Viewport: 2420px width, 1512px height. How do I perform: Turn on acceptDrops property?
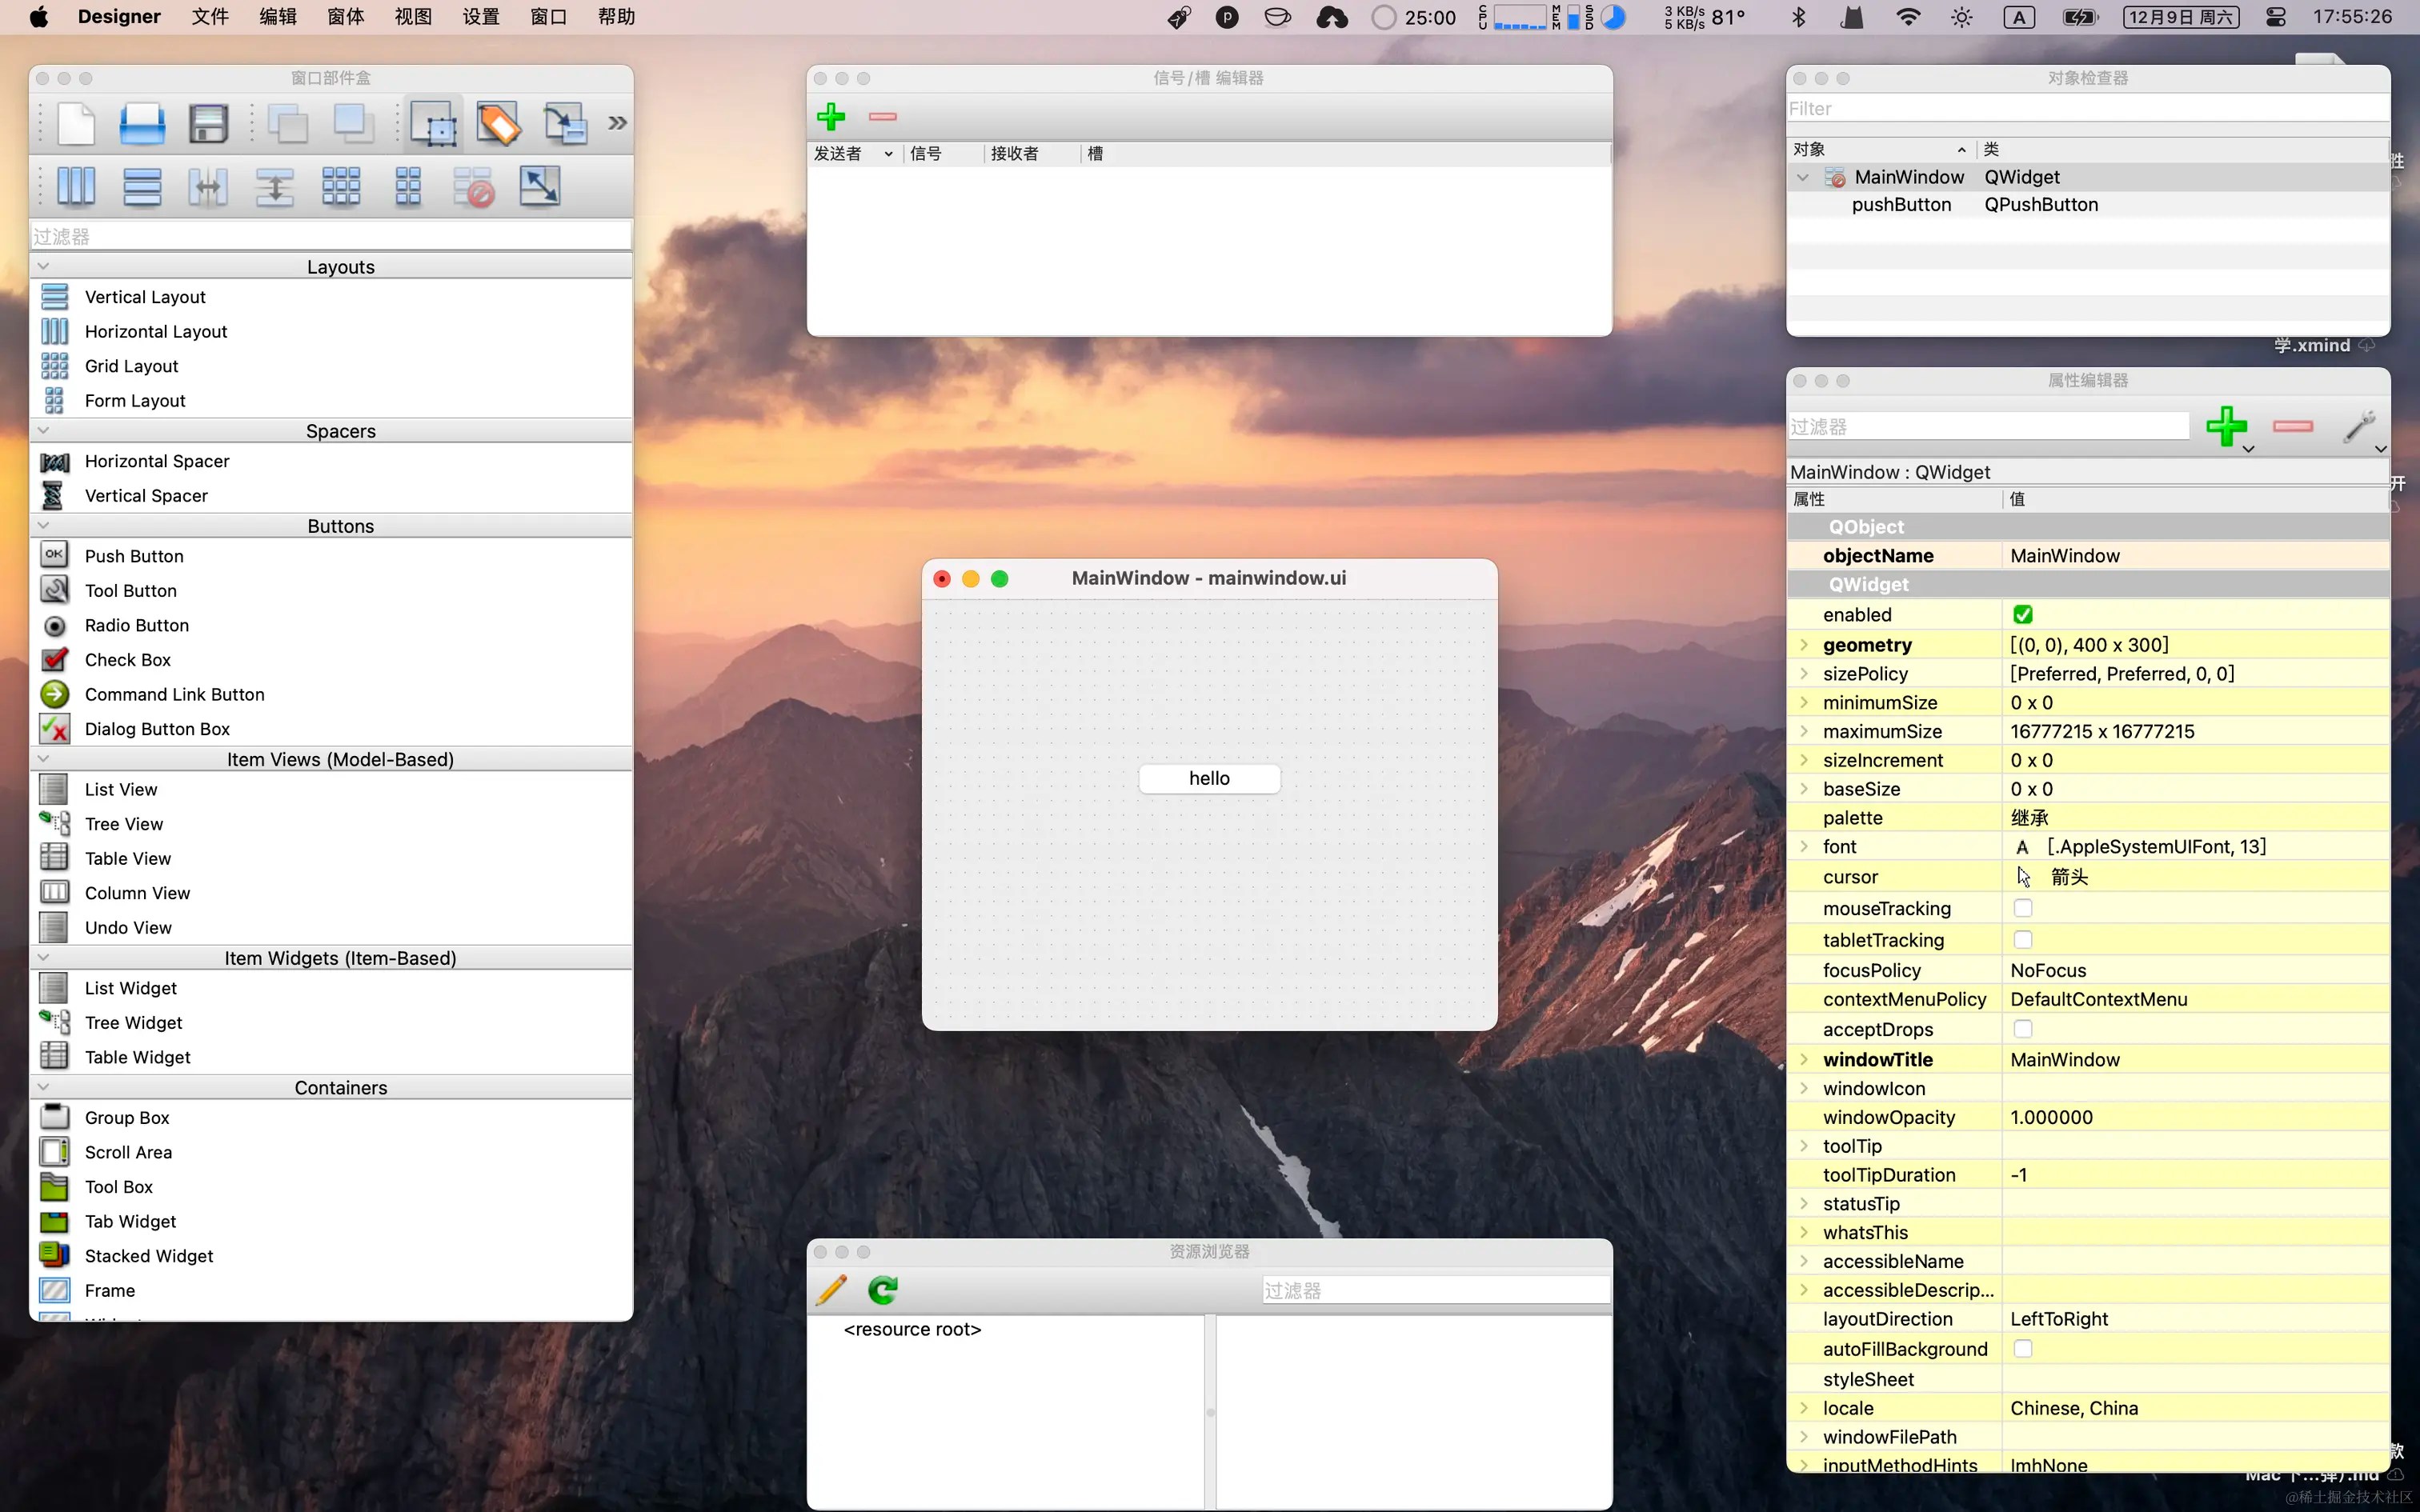(2022, 1029)
